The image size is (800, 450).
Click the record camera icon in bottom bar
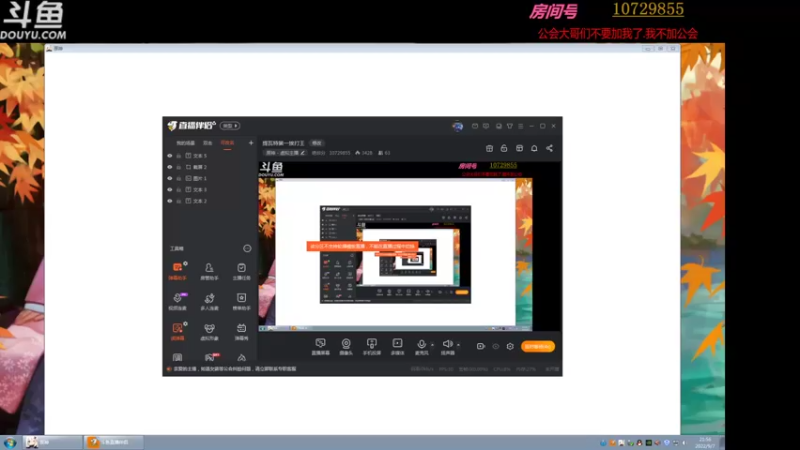pyautogui.click(x=480, y=346)
